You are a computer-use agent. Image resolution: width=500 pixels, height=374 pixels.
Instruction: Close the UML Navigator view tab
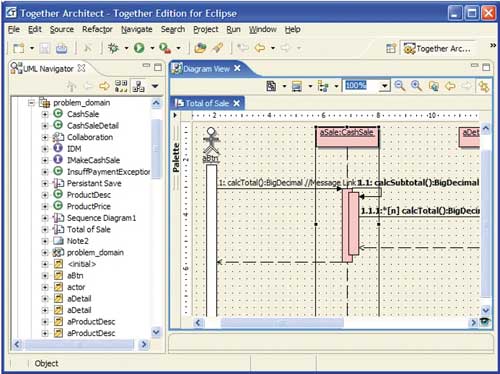tap(81, 68)
